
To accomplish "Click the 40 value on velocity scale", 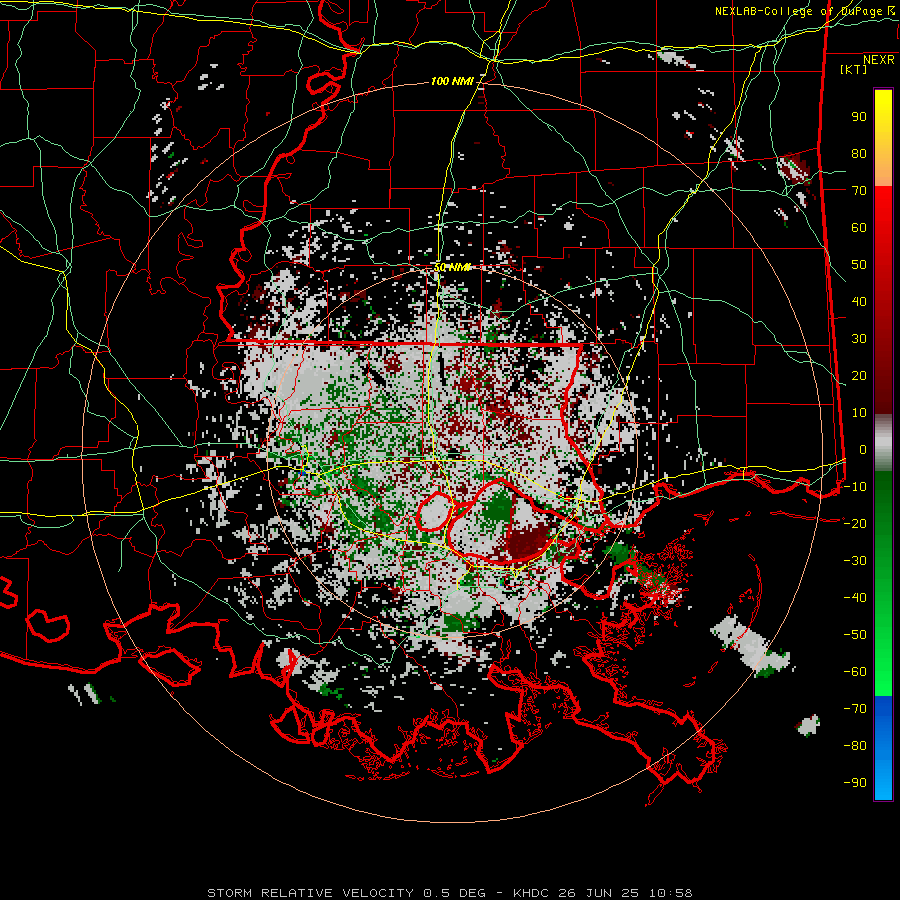I will tap(859, 301).
